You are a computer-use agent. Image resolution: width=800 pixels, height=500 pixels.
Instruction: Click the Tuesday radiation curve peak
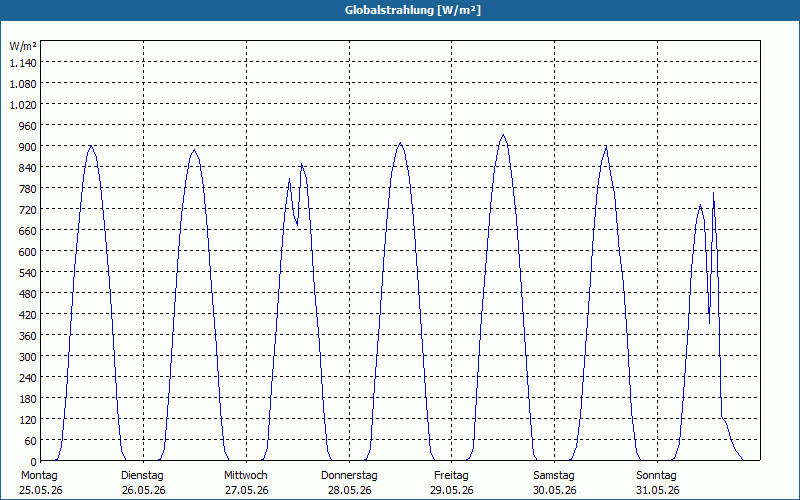[x=194, y=149]
